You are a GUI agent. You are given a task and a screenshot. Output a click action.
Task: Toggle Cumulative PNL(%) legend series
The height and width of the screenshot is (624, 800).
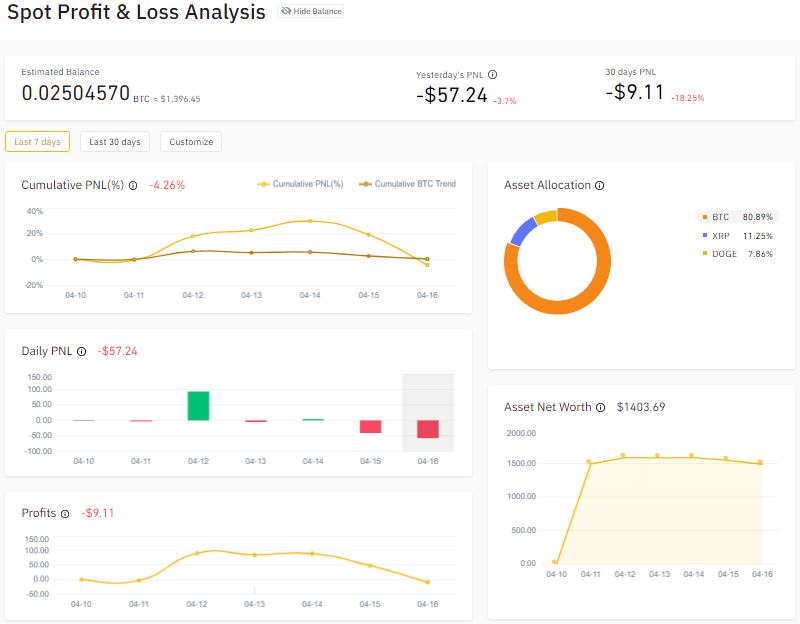point(300,184)
